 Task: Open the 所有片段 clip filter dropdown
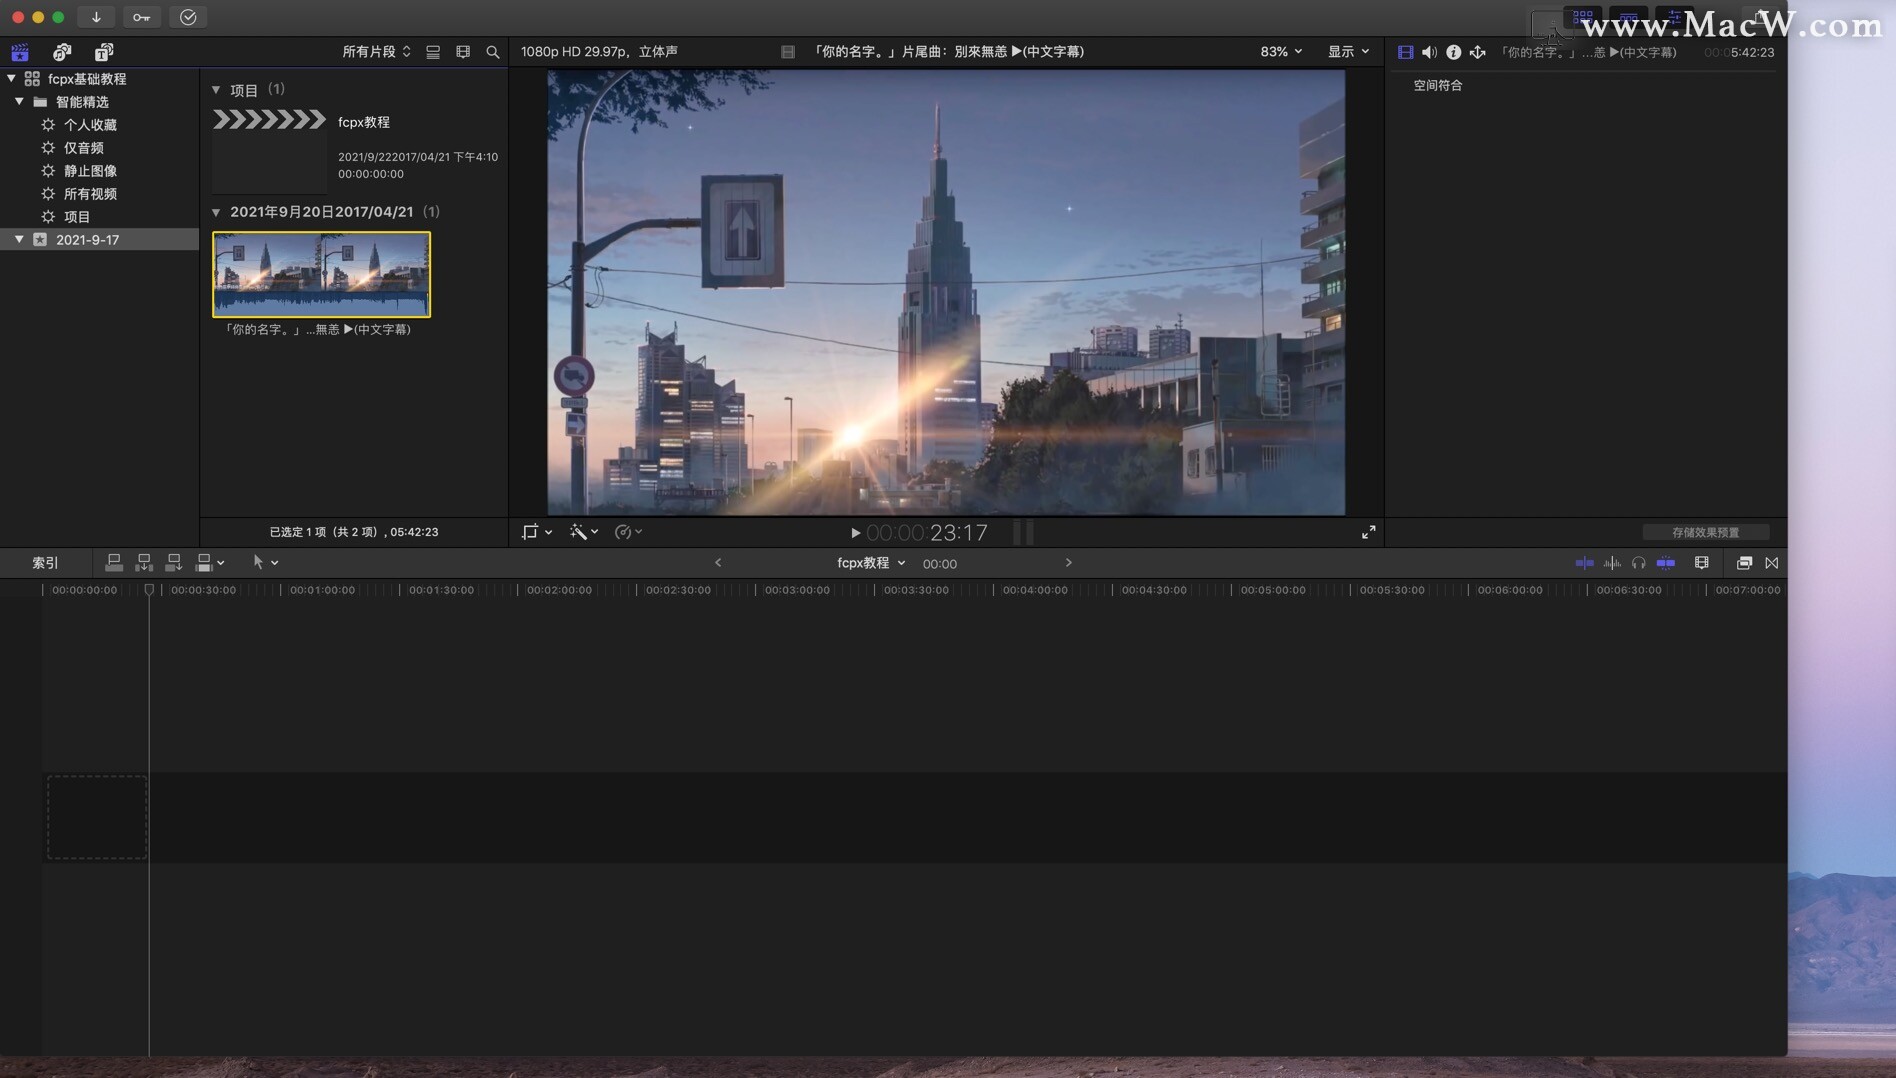pos(377,52)
